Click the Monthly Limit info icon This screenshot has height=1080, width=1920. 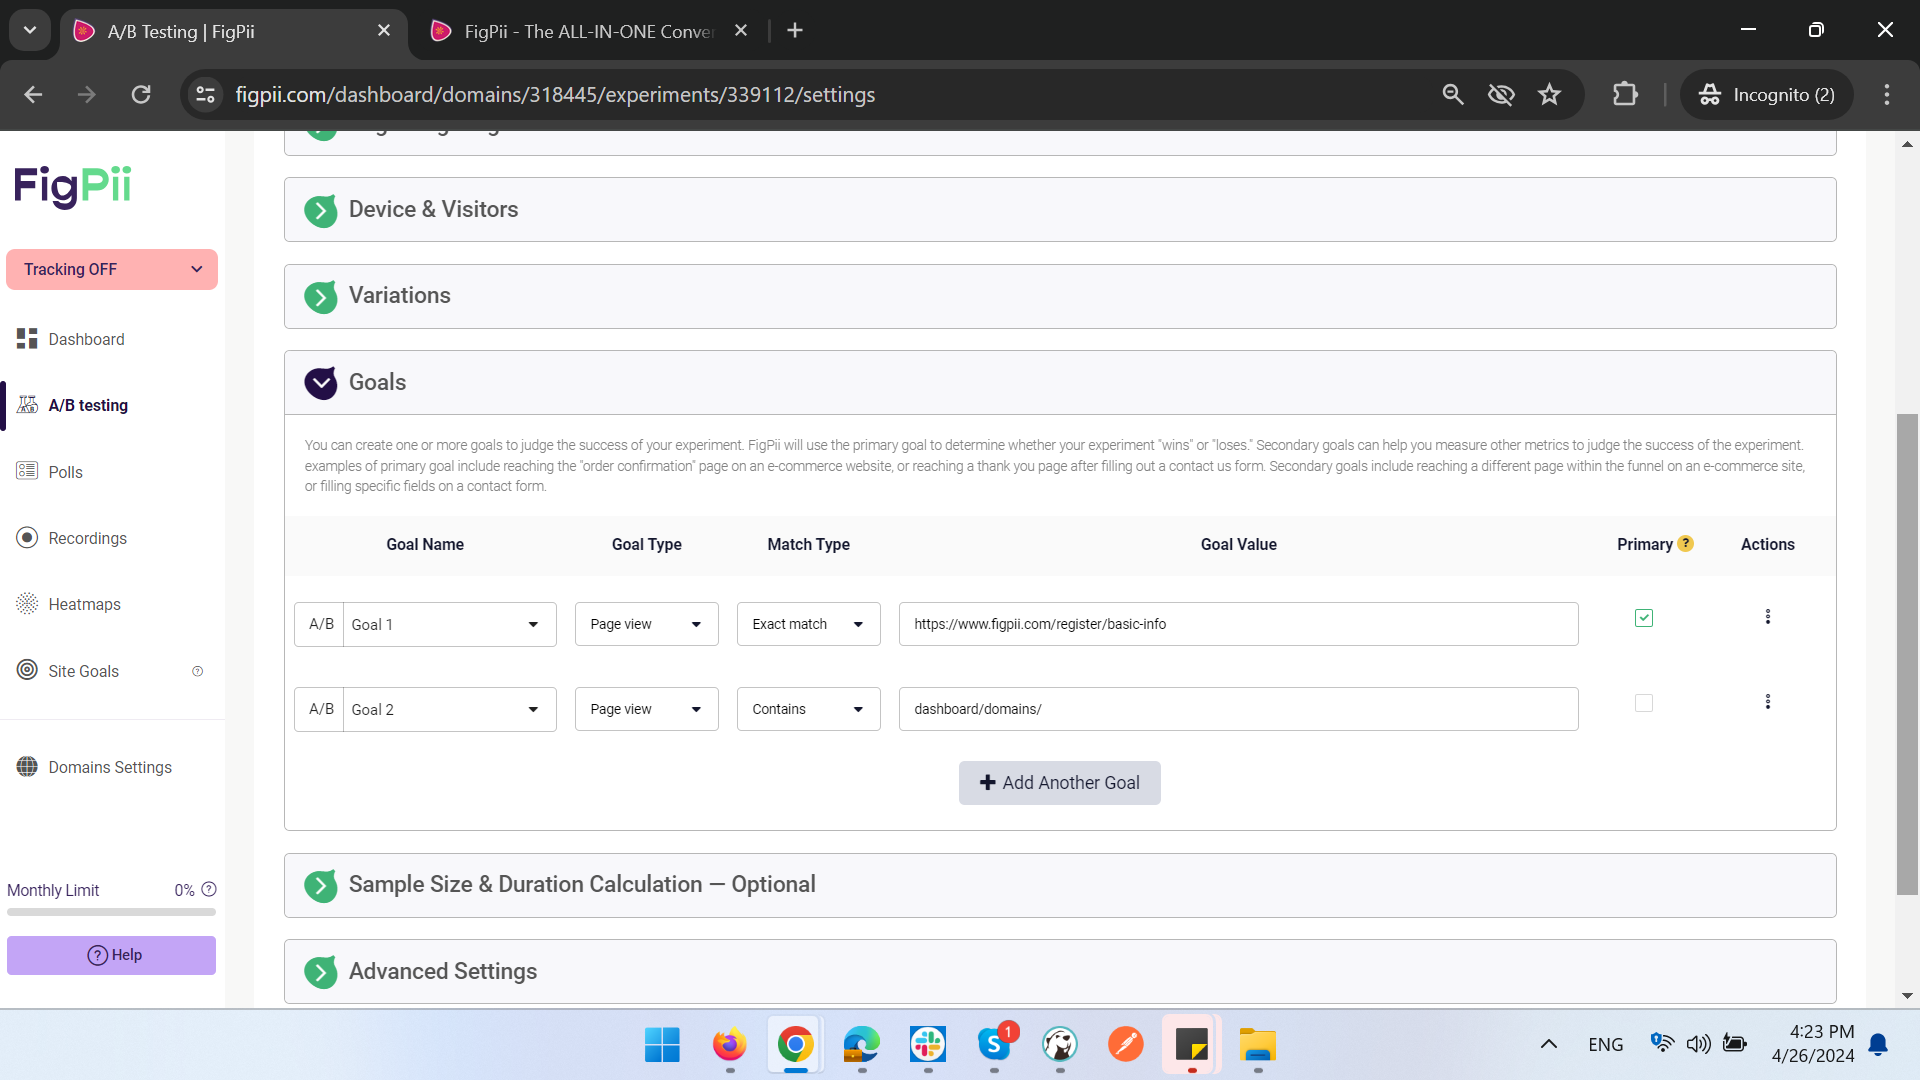(x=209, y=889)
